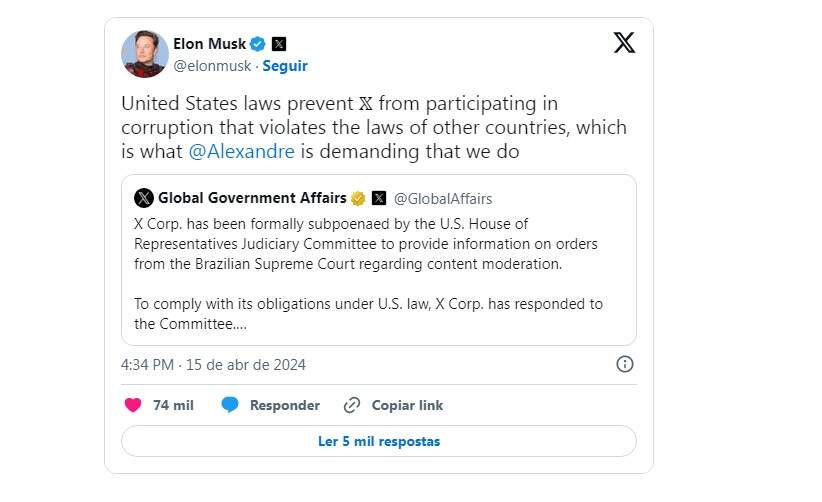Click the X affiliation badge beside Elon Musk
Viewport: 822px width, 502px height.
(279, 44)
